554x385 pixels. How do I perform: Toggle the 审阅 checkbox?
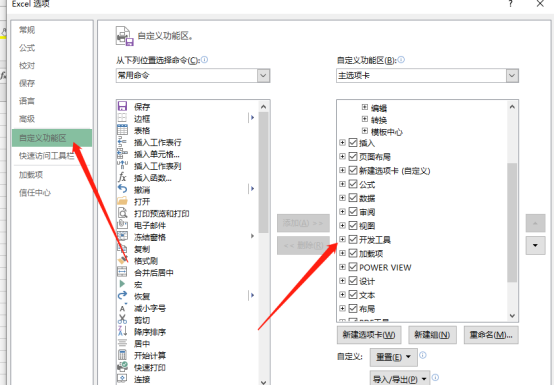(353, 212)
